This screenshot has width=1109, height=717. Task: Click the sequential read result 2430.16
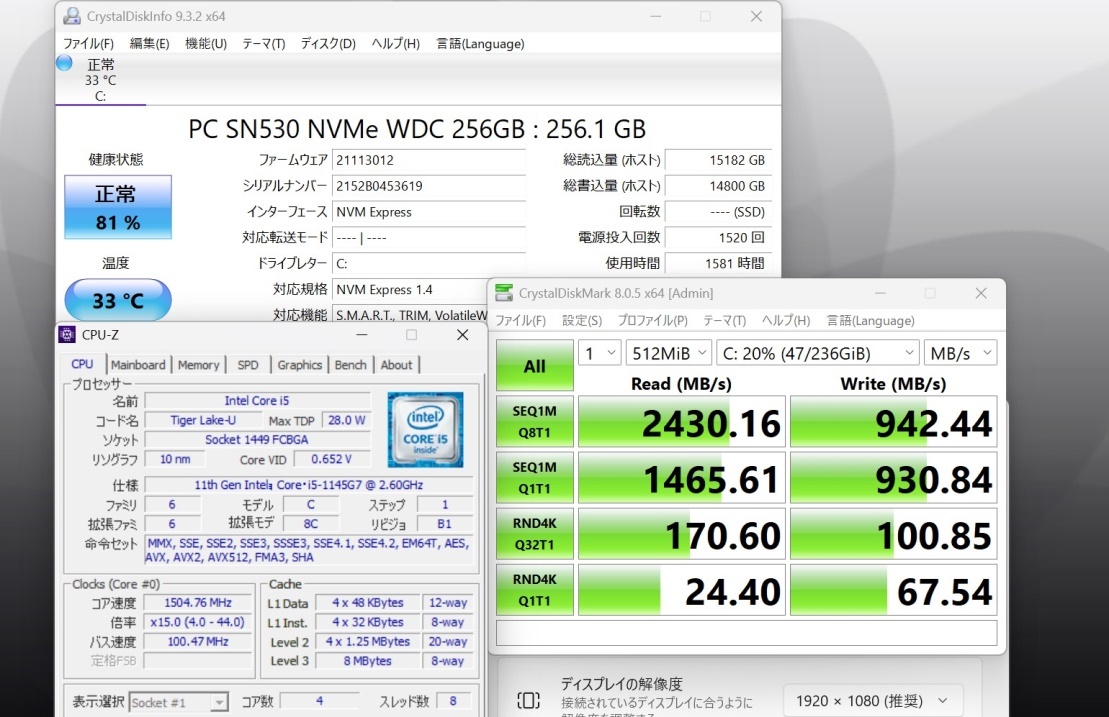pos(682,421)
